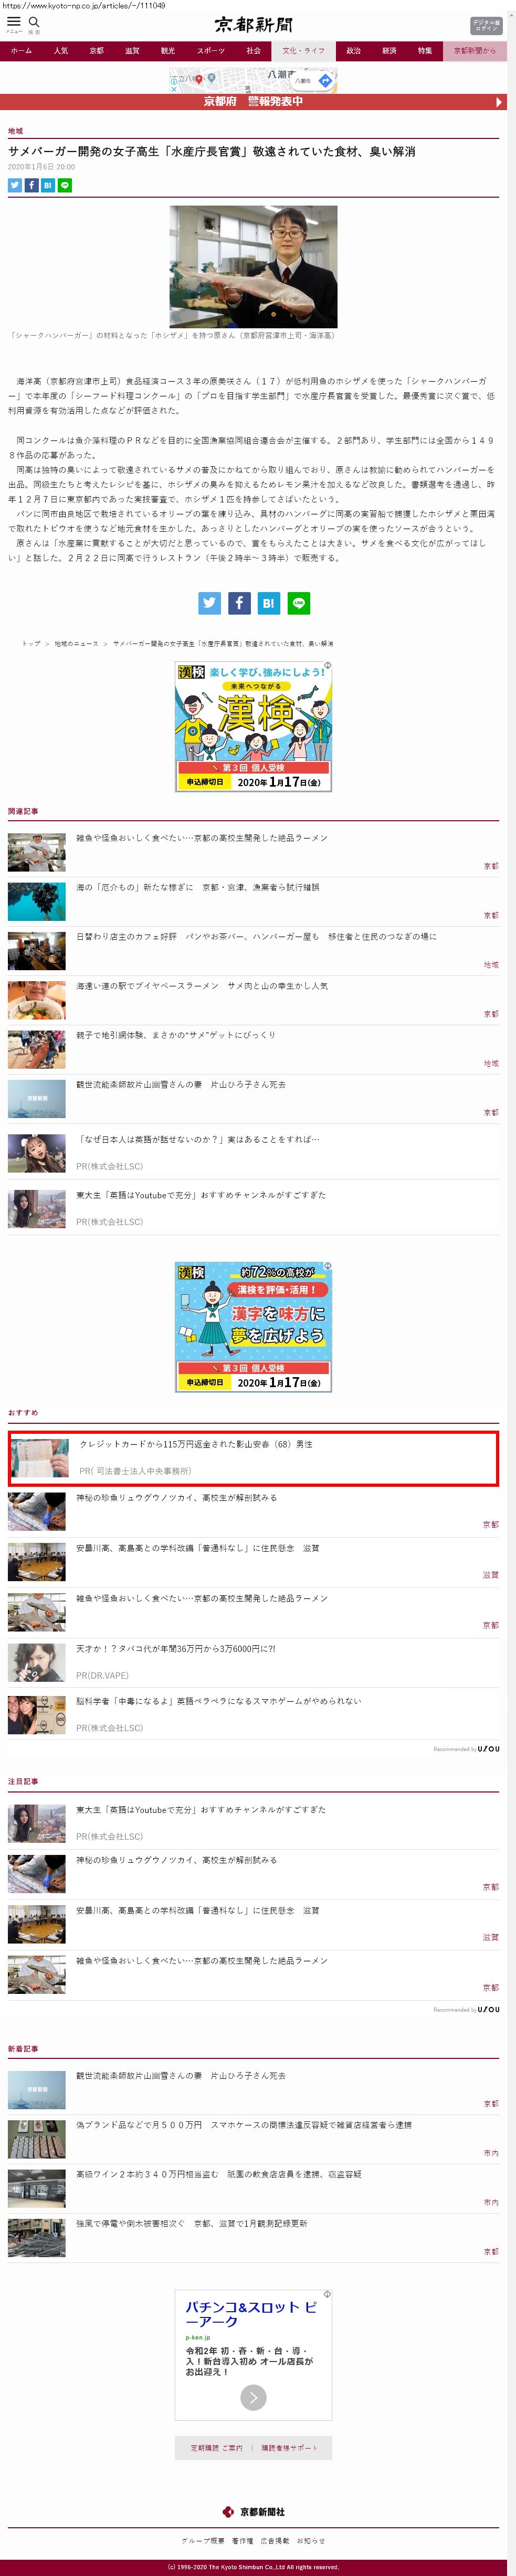516x2576 pixels.
Task: Click the round arrow button in pachinko ad
Action: (253, 2397)
